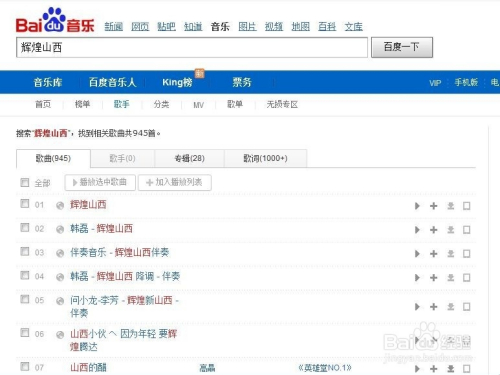Screen dimensions: 500x375
Task: Add song 05 辉煌新山西 to playlist
Action: click(x=434, y=307)
